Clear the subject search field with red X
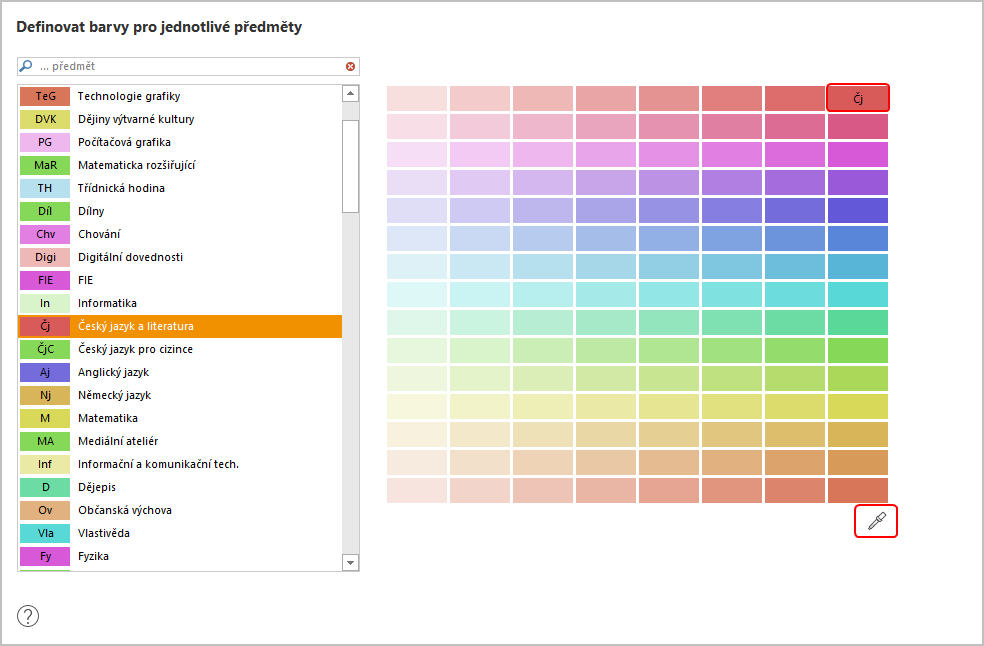The width and height of the screenshot is (984, 646). point(350,67)
